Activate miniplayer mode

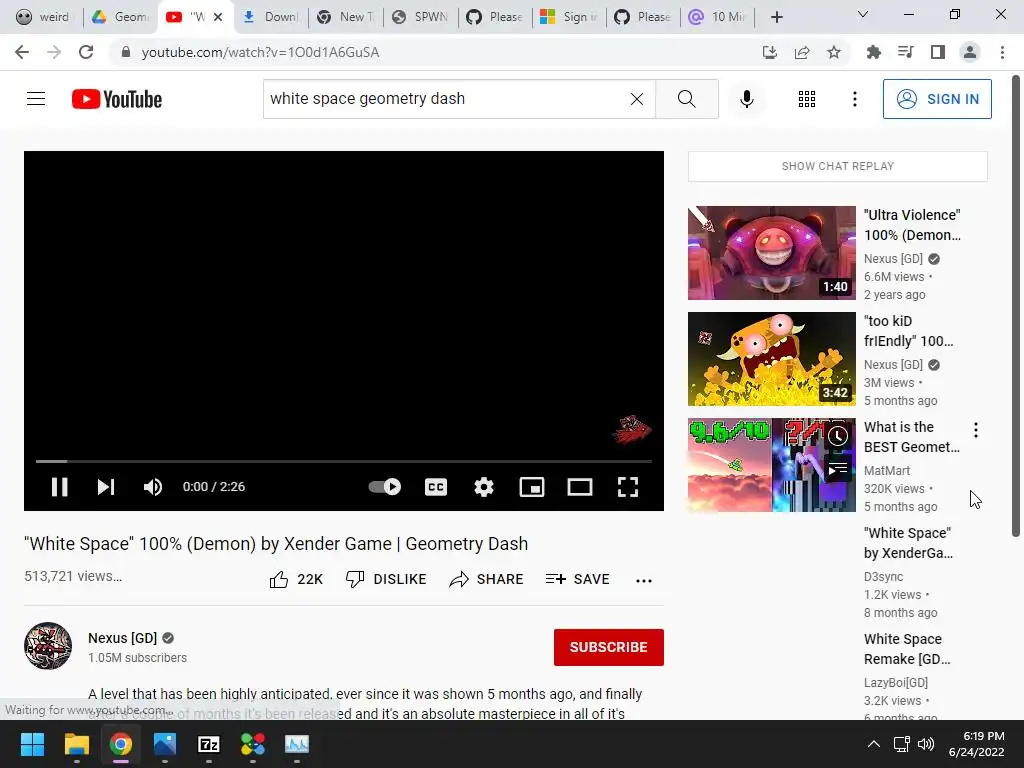(532, 487)
